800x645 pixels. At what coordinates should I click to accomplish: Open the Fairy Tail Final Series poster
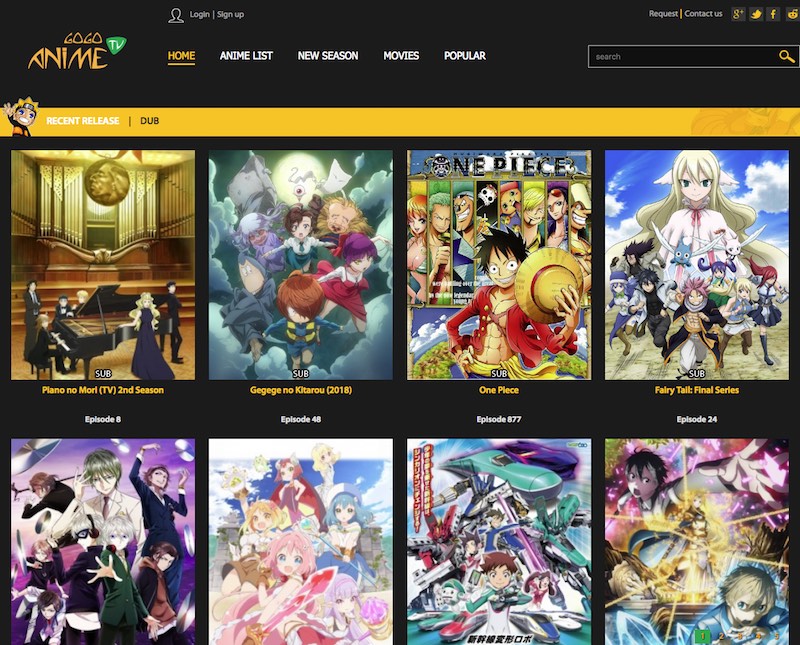pyautogui.click(x=696, y=265)
